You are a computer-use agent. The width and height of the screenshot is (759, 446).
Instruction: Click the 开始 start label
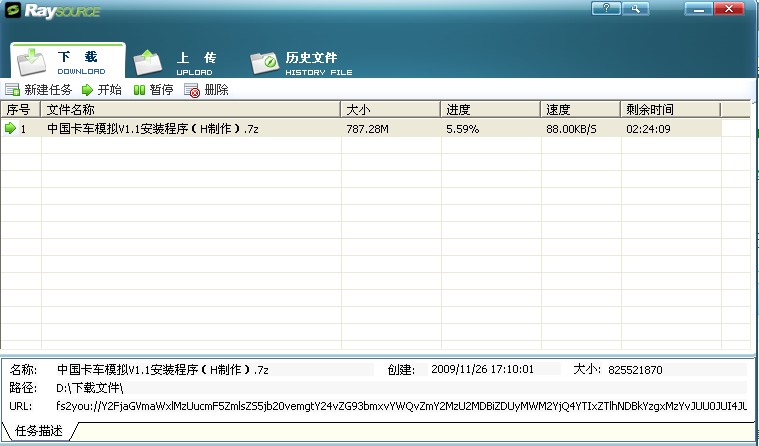(109, 90)
